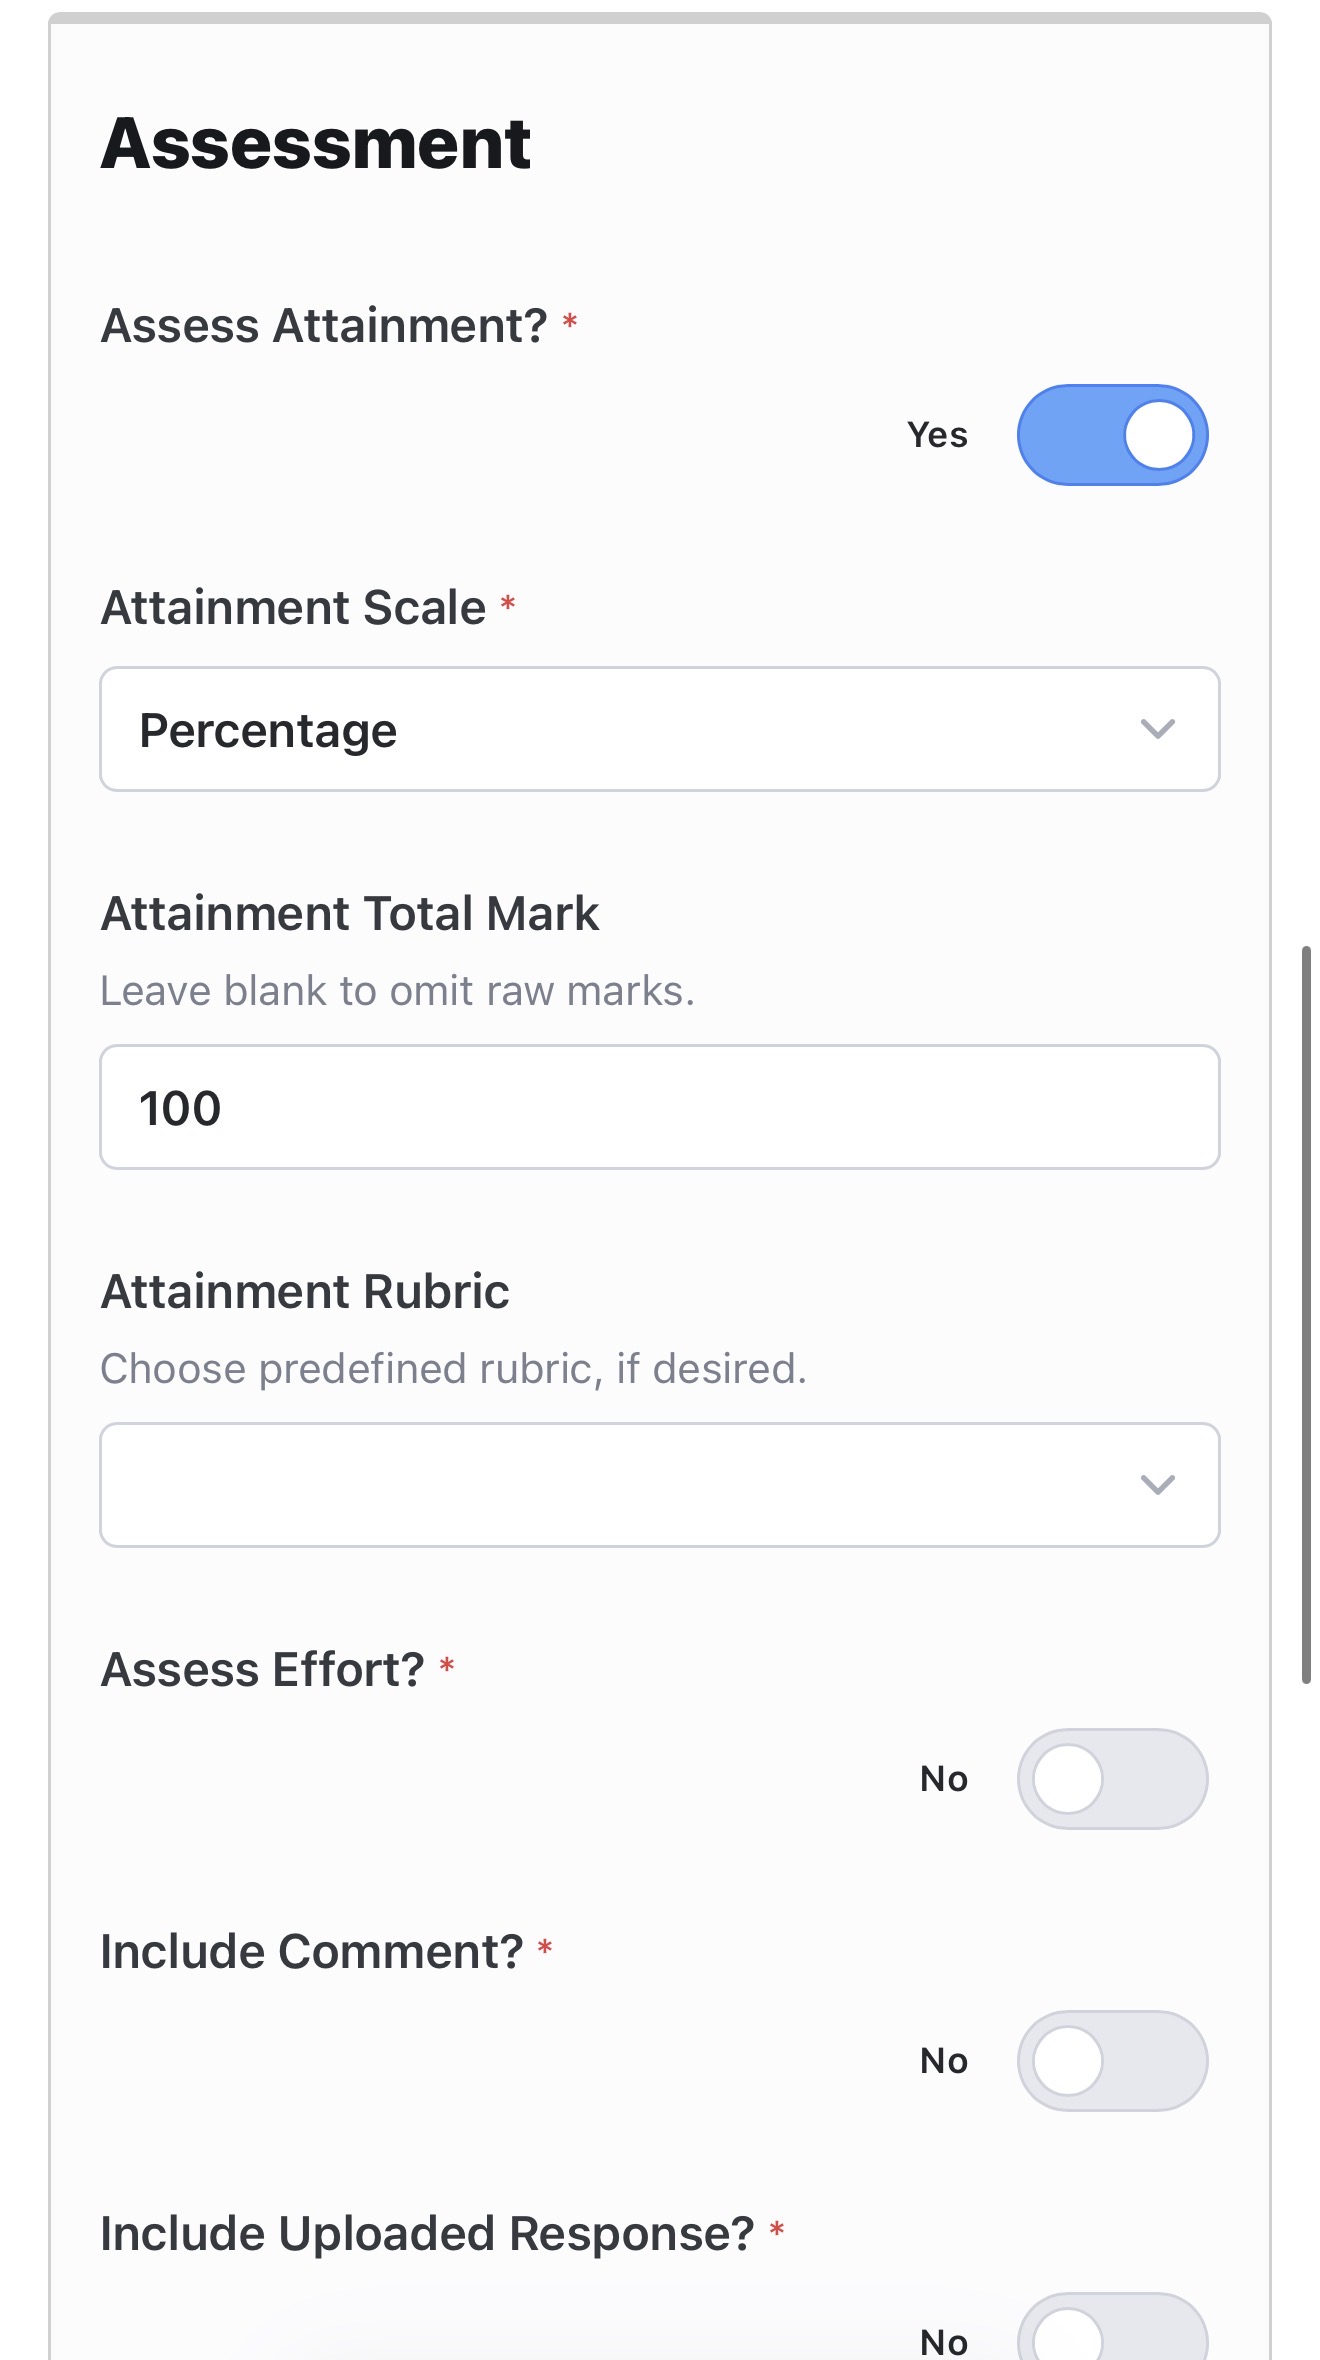Turn off the Assess Attainment switch
The width and height of the screenshot is (1320, 2360).
[x=1112, y=435]
